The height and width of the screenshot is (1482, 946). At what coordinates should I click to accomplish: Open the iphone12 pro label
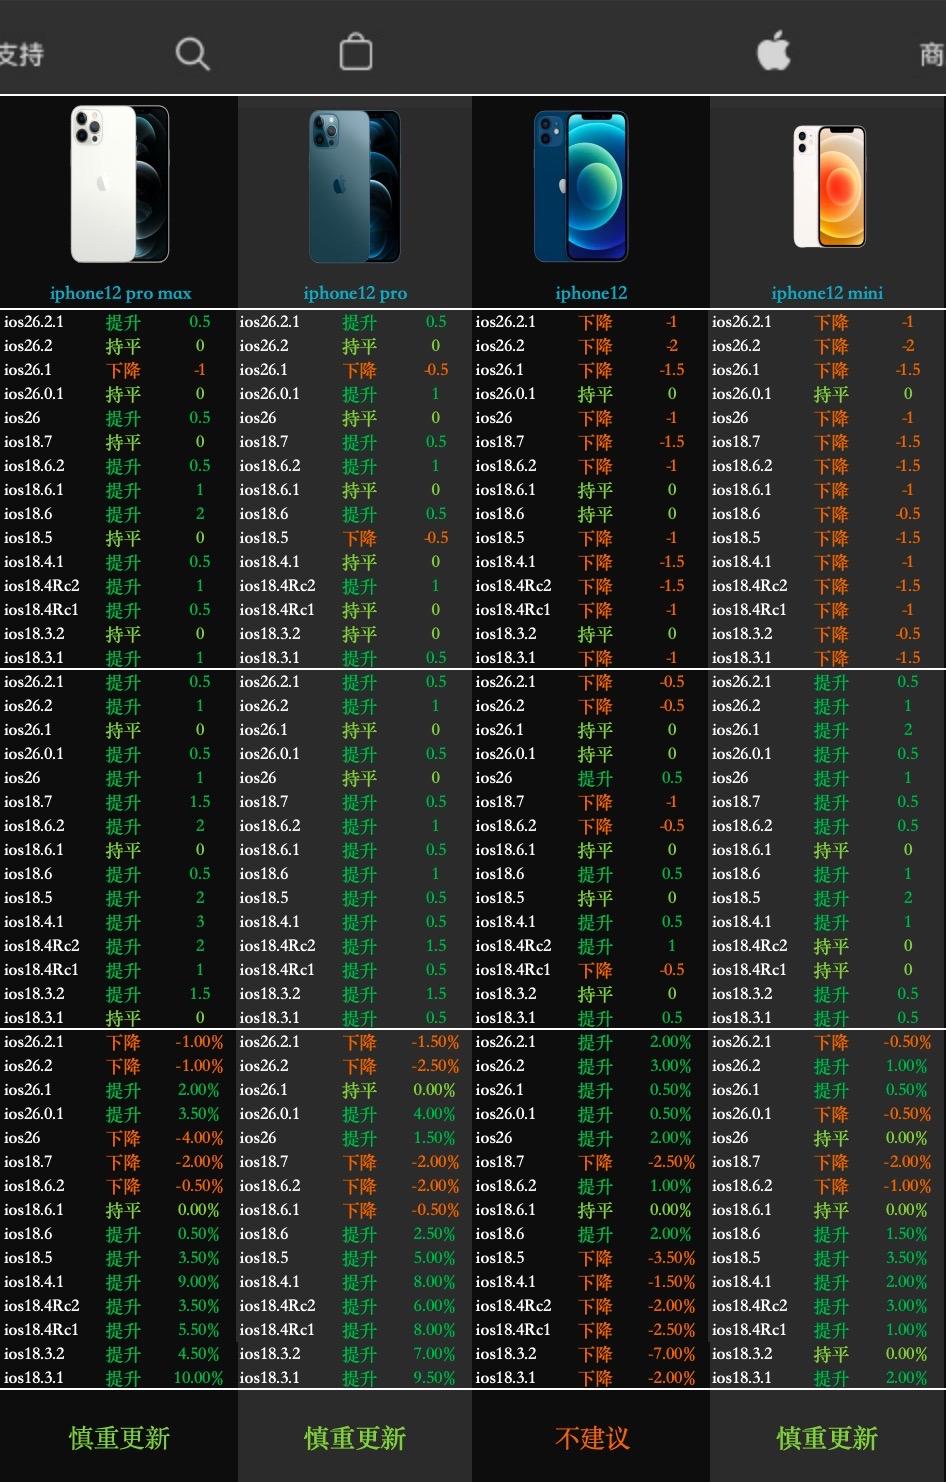click(x=355, y=293)
